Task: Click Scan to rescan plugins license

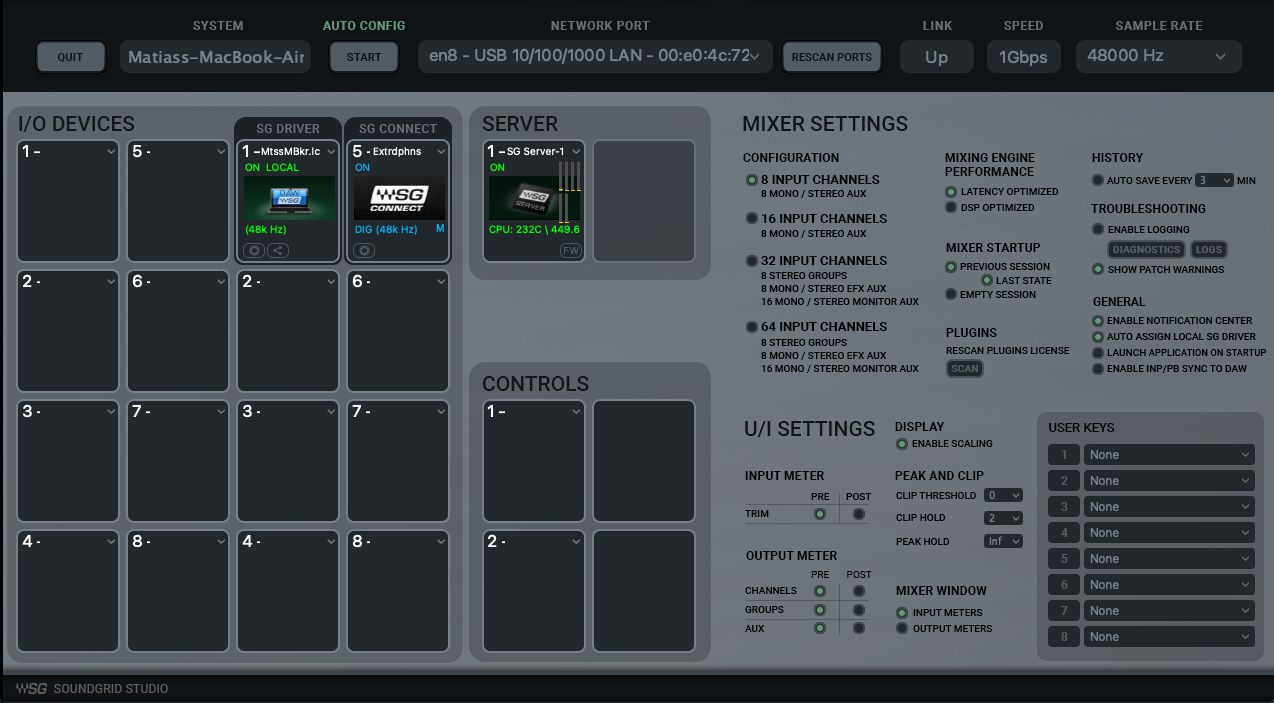Action: coord(965,368)
